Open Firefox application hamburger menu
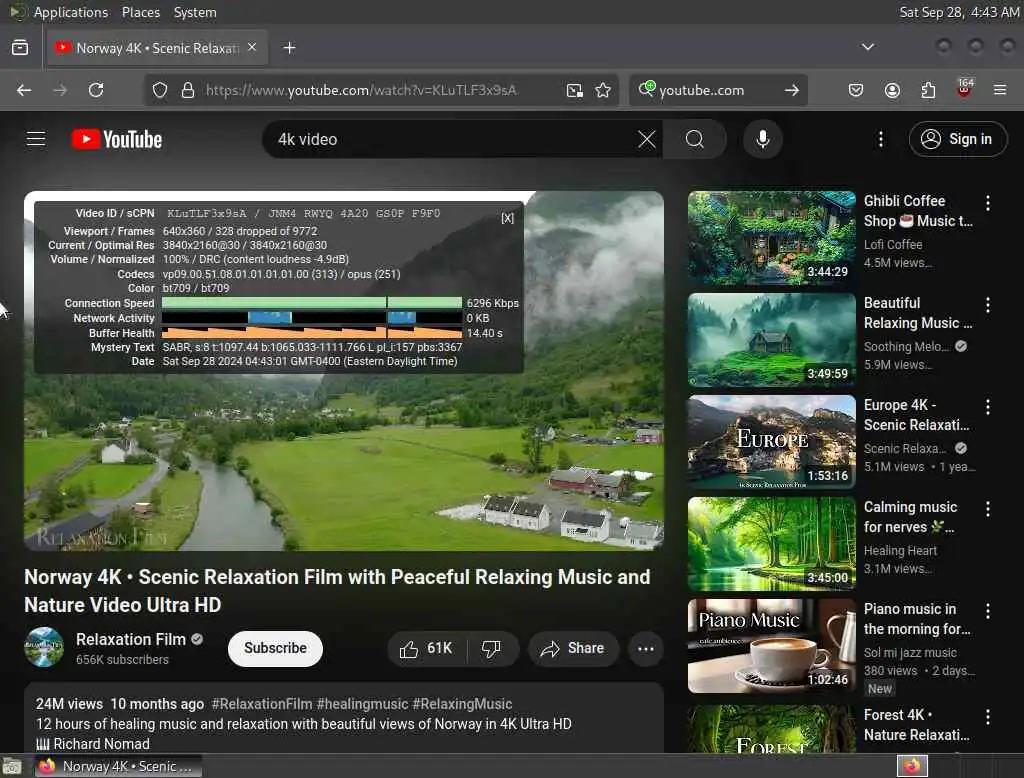Image resolution: width=1024 pixels, height=778 pixels. tap(1000, 90)
